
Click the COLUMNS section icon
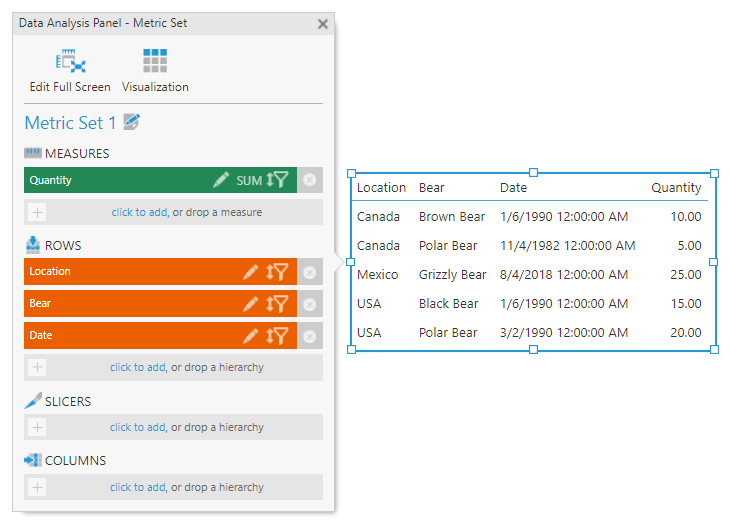coord(33,460)
